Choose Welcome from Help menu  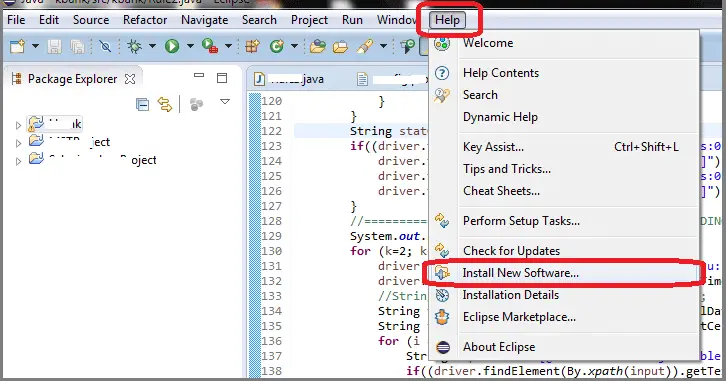[x=564, y=43]
